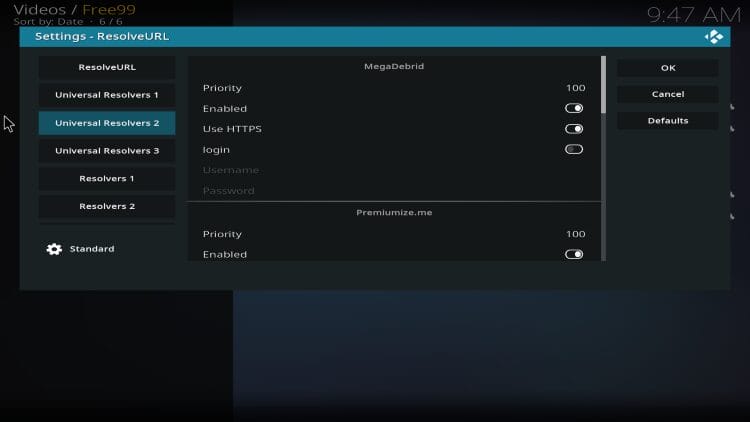
Task: Open the ResolveURL settings tab
Action: 107,67
